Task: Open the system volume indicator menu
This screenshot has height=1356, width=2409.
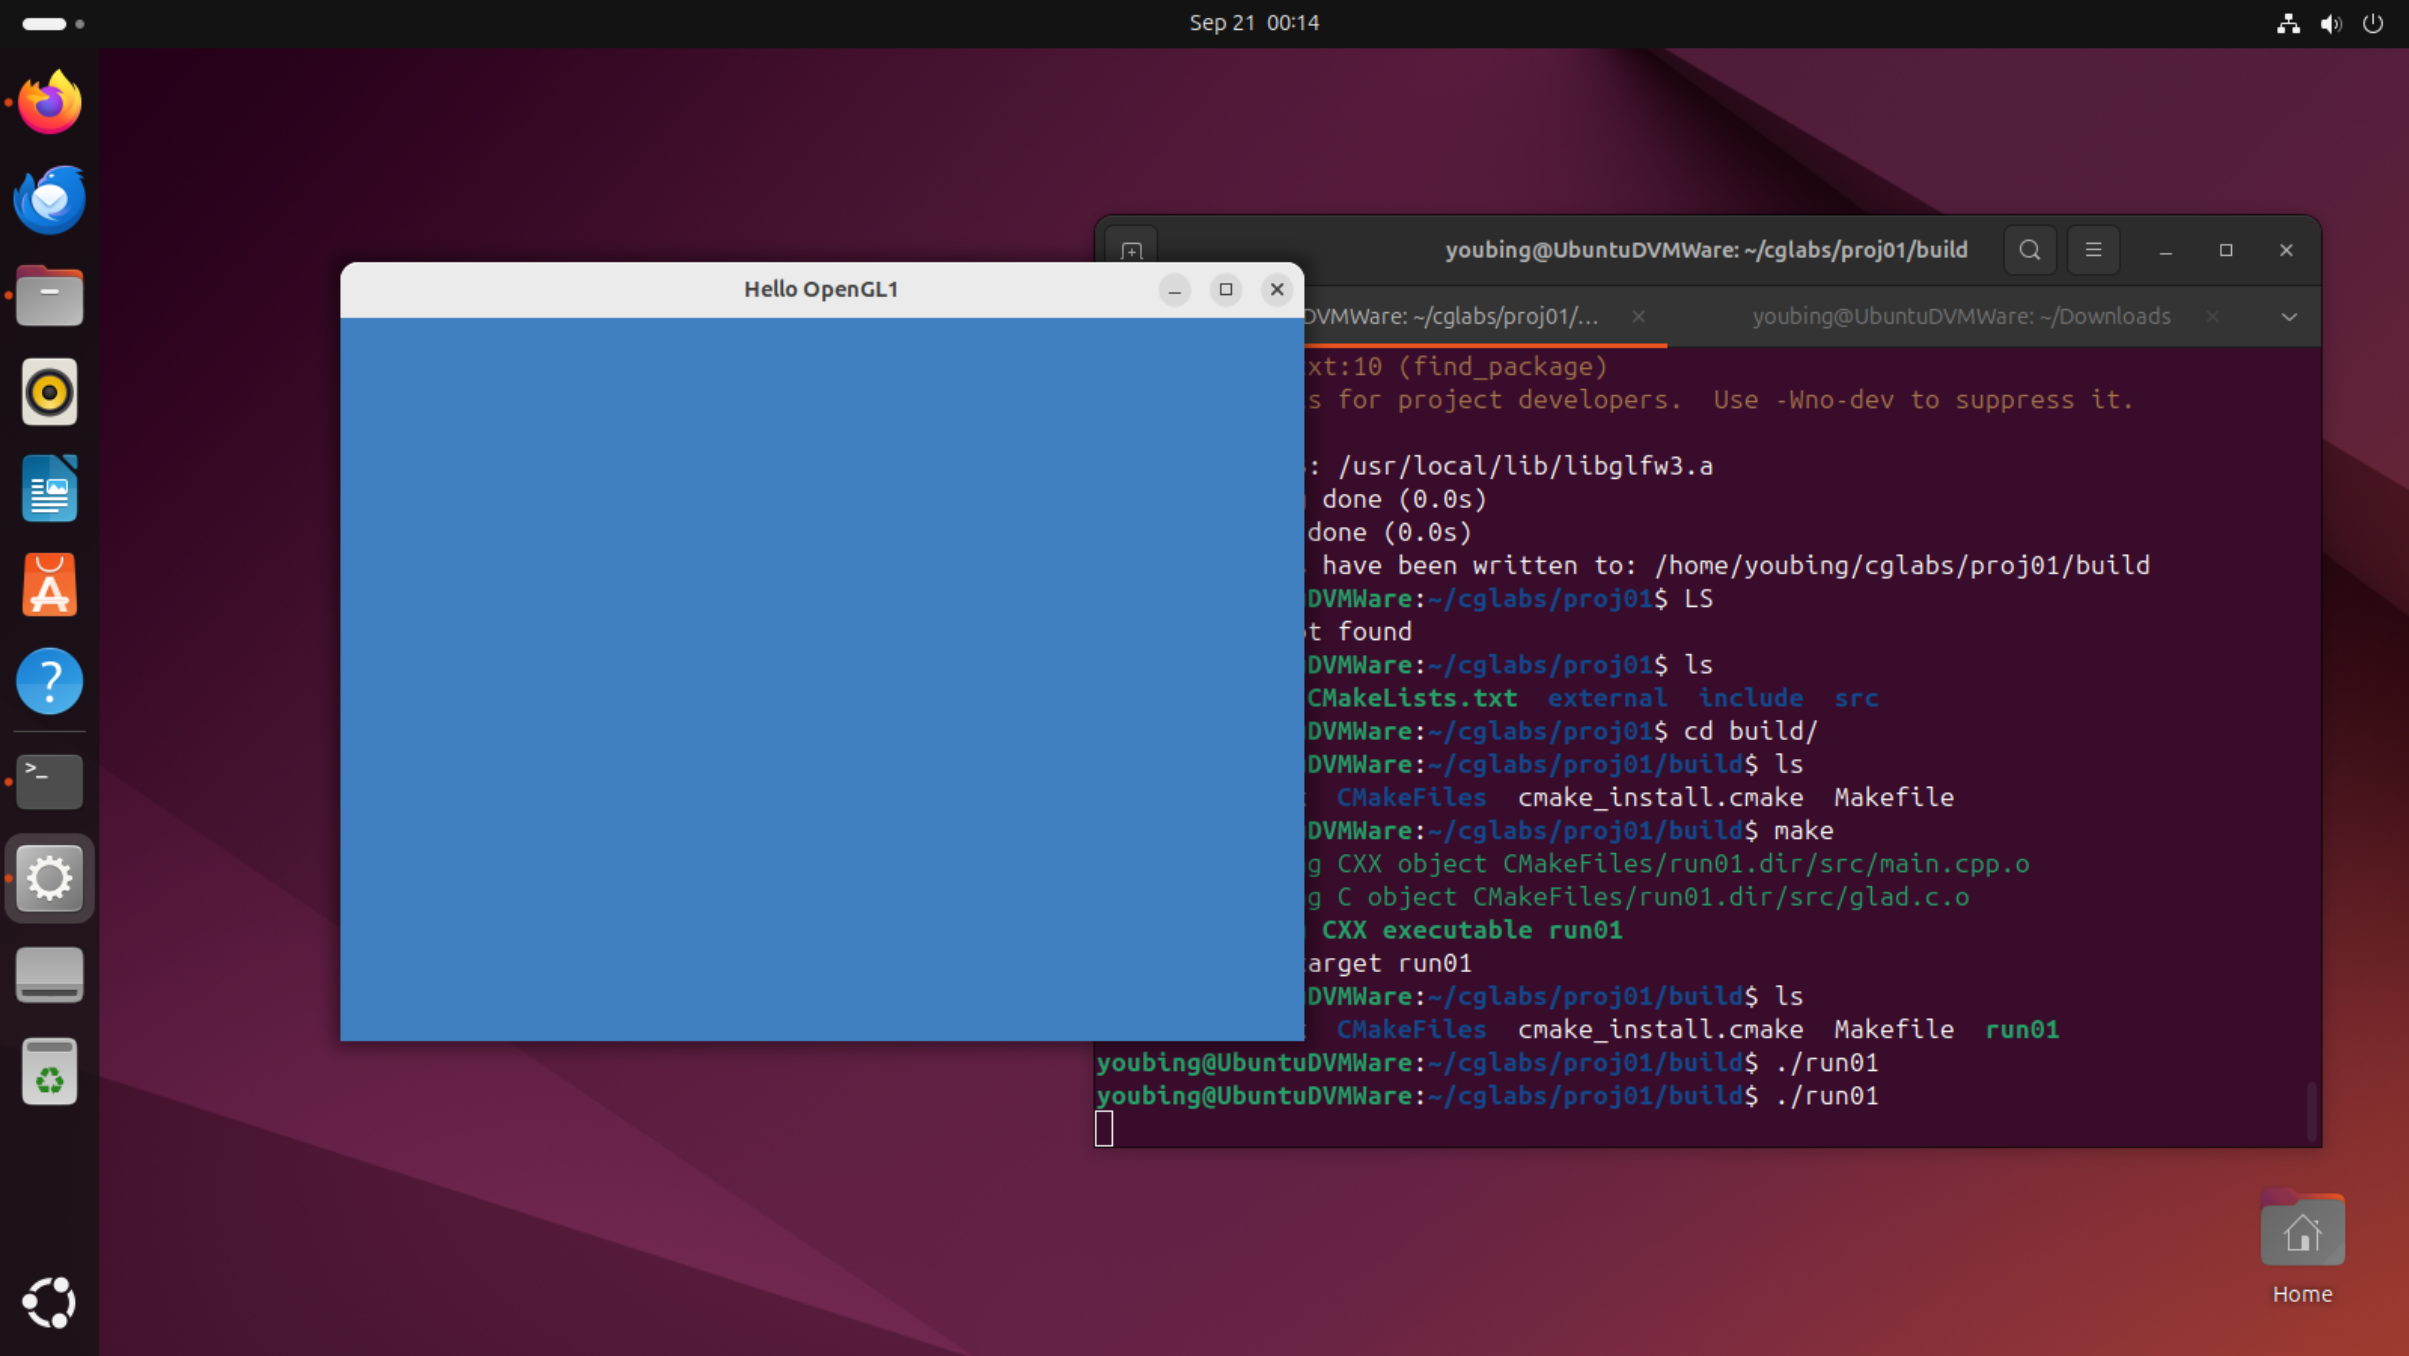Action: point(2331,23)
